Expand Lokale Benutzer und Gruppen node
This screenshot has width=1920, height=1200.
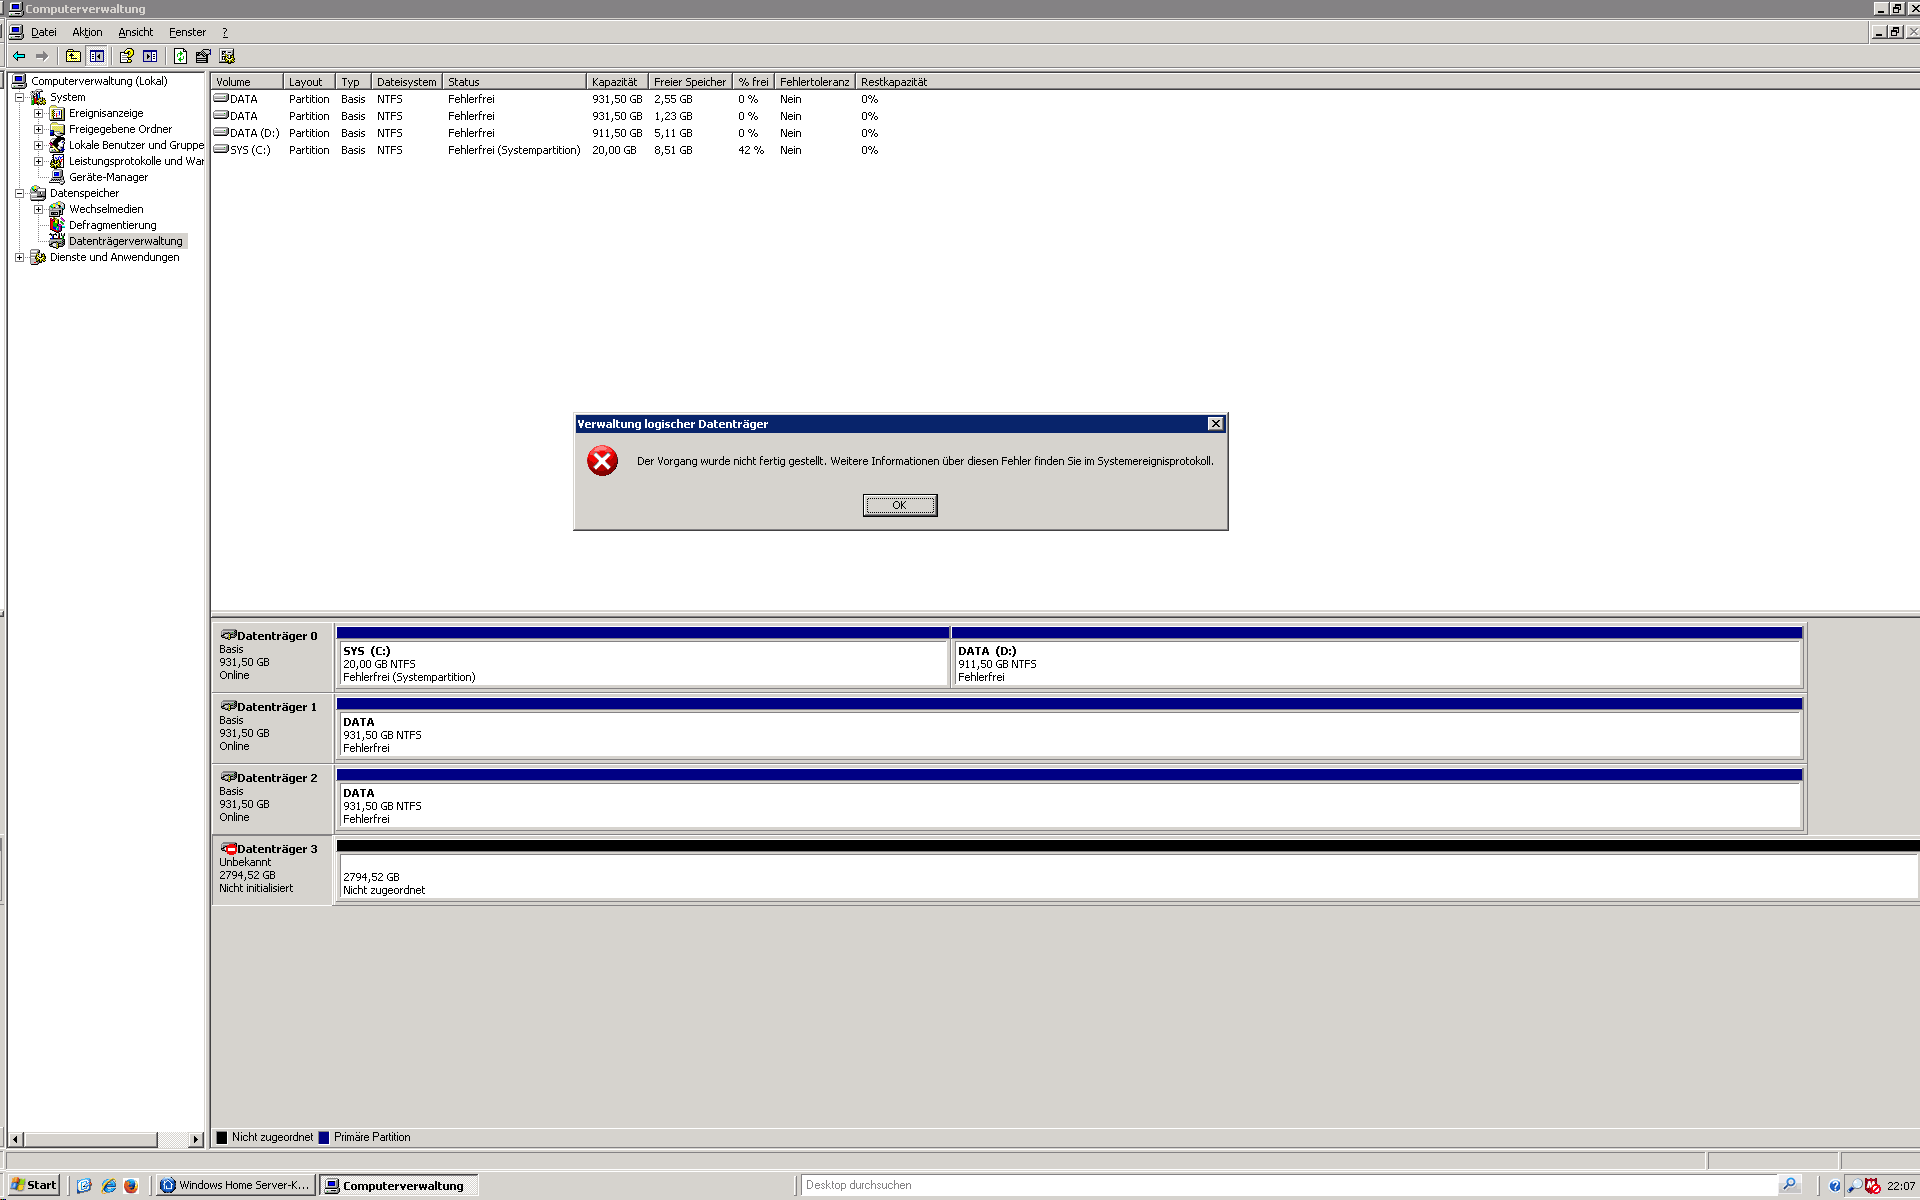point(38,145)
